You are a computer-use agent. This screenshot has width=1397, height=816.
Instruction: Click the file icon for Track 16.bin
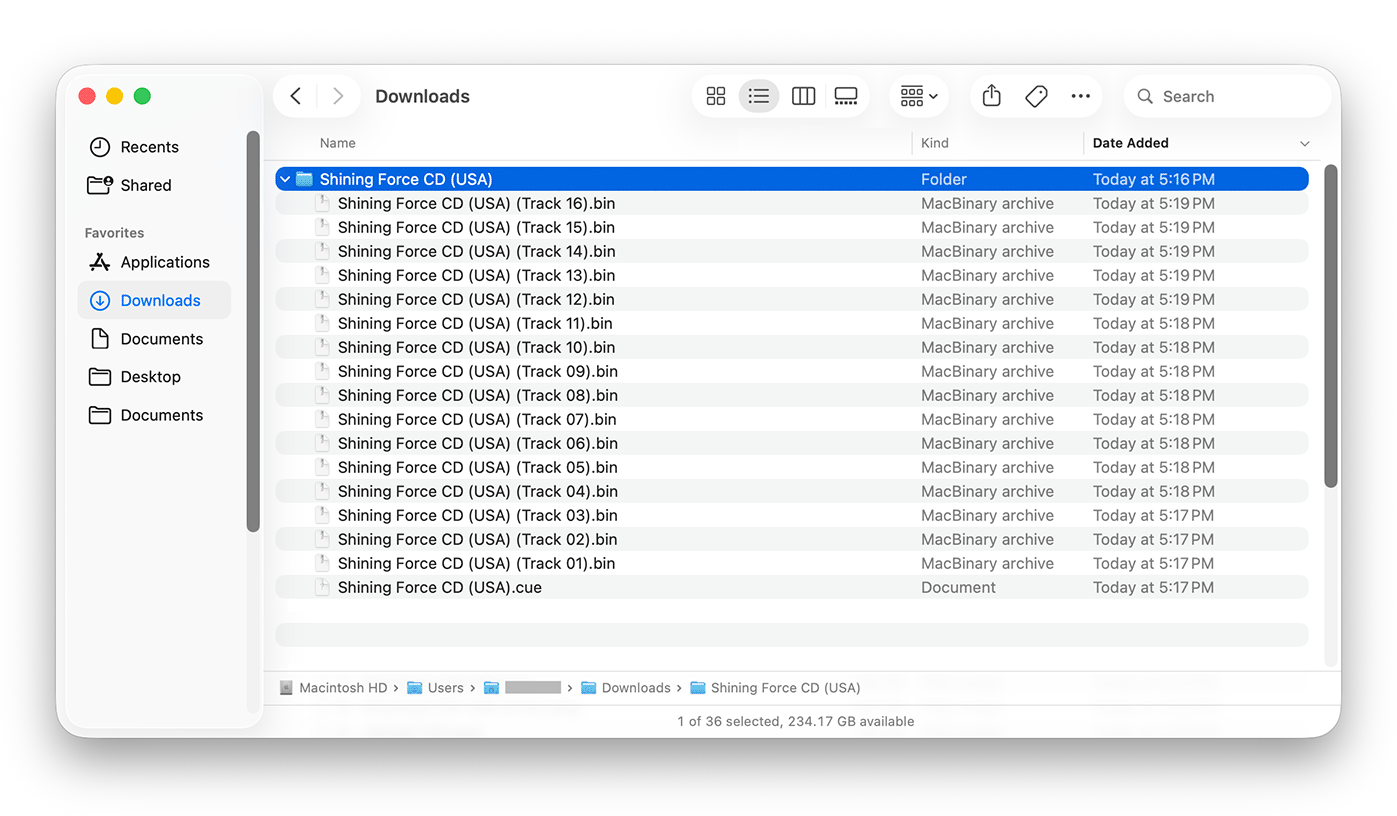tap(322, 203)
